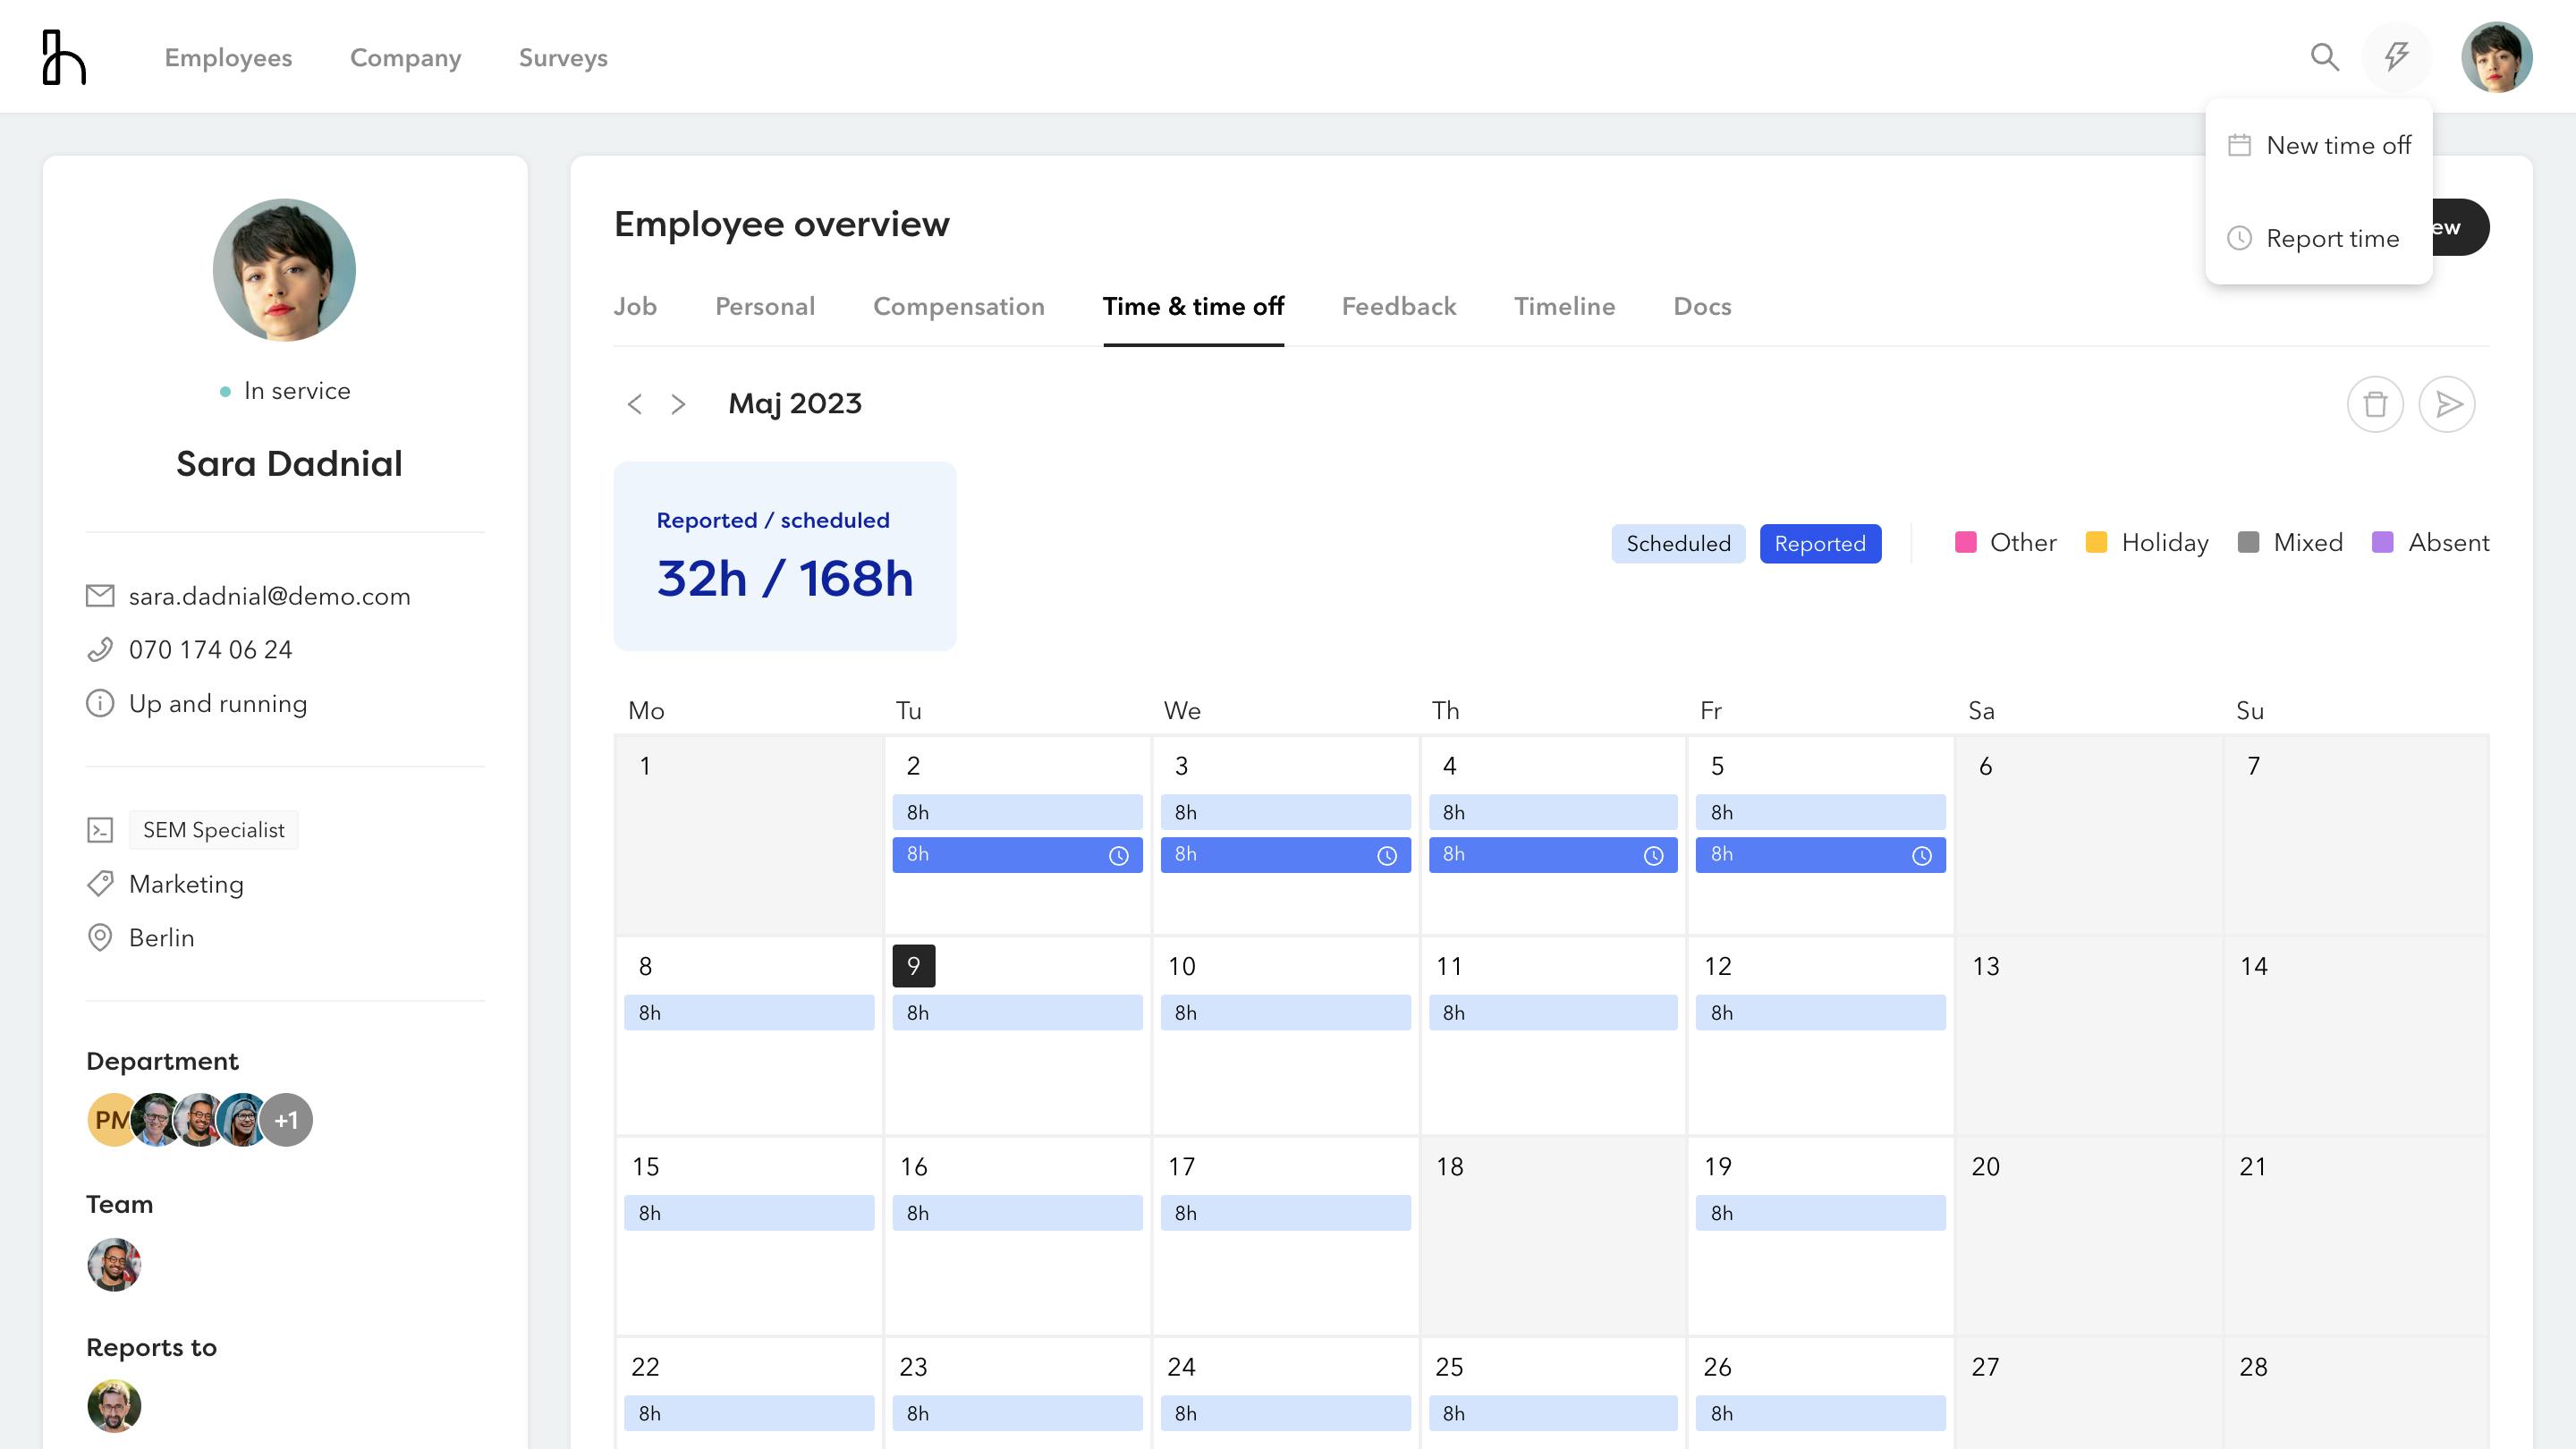
Task: Go to the next month with right chevron
Action: [678, 404]
